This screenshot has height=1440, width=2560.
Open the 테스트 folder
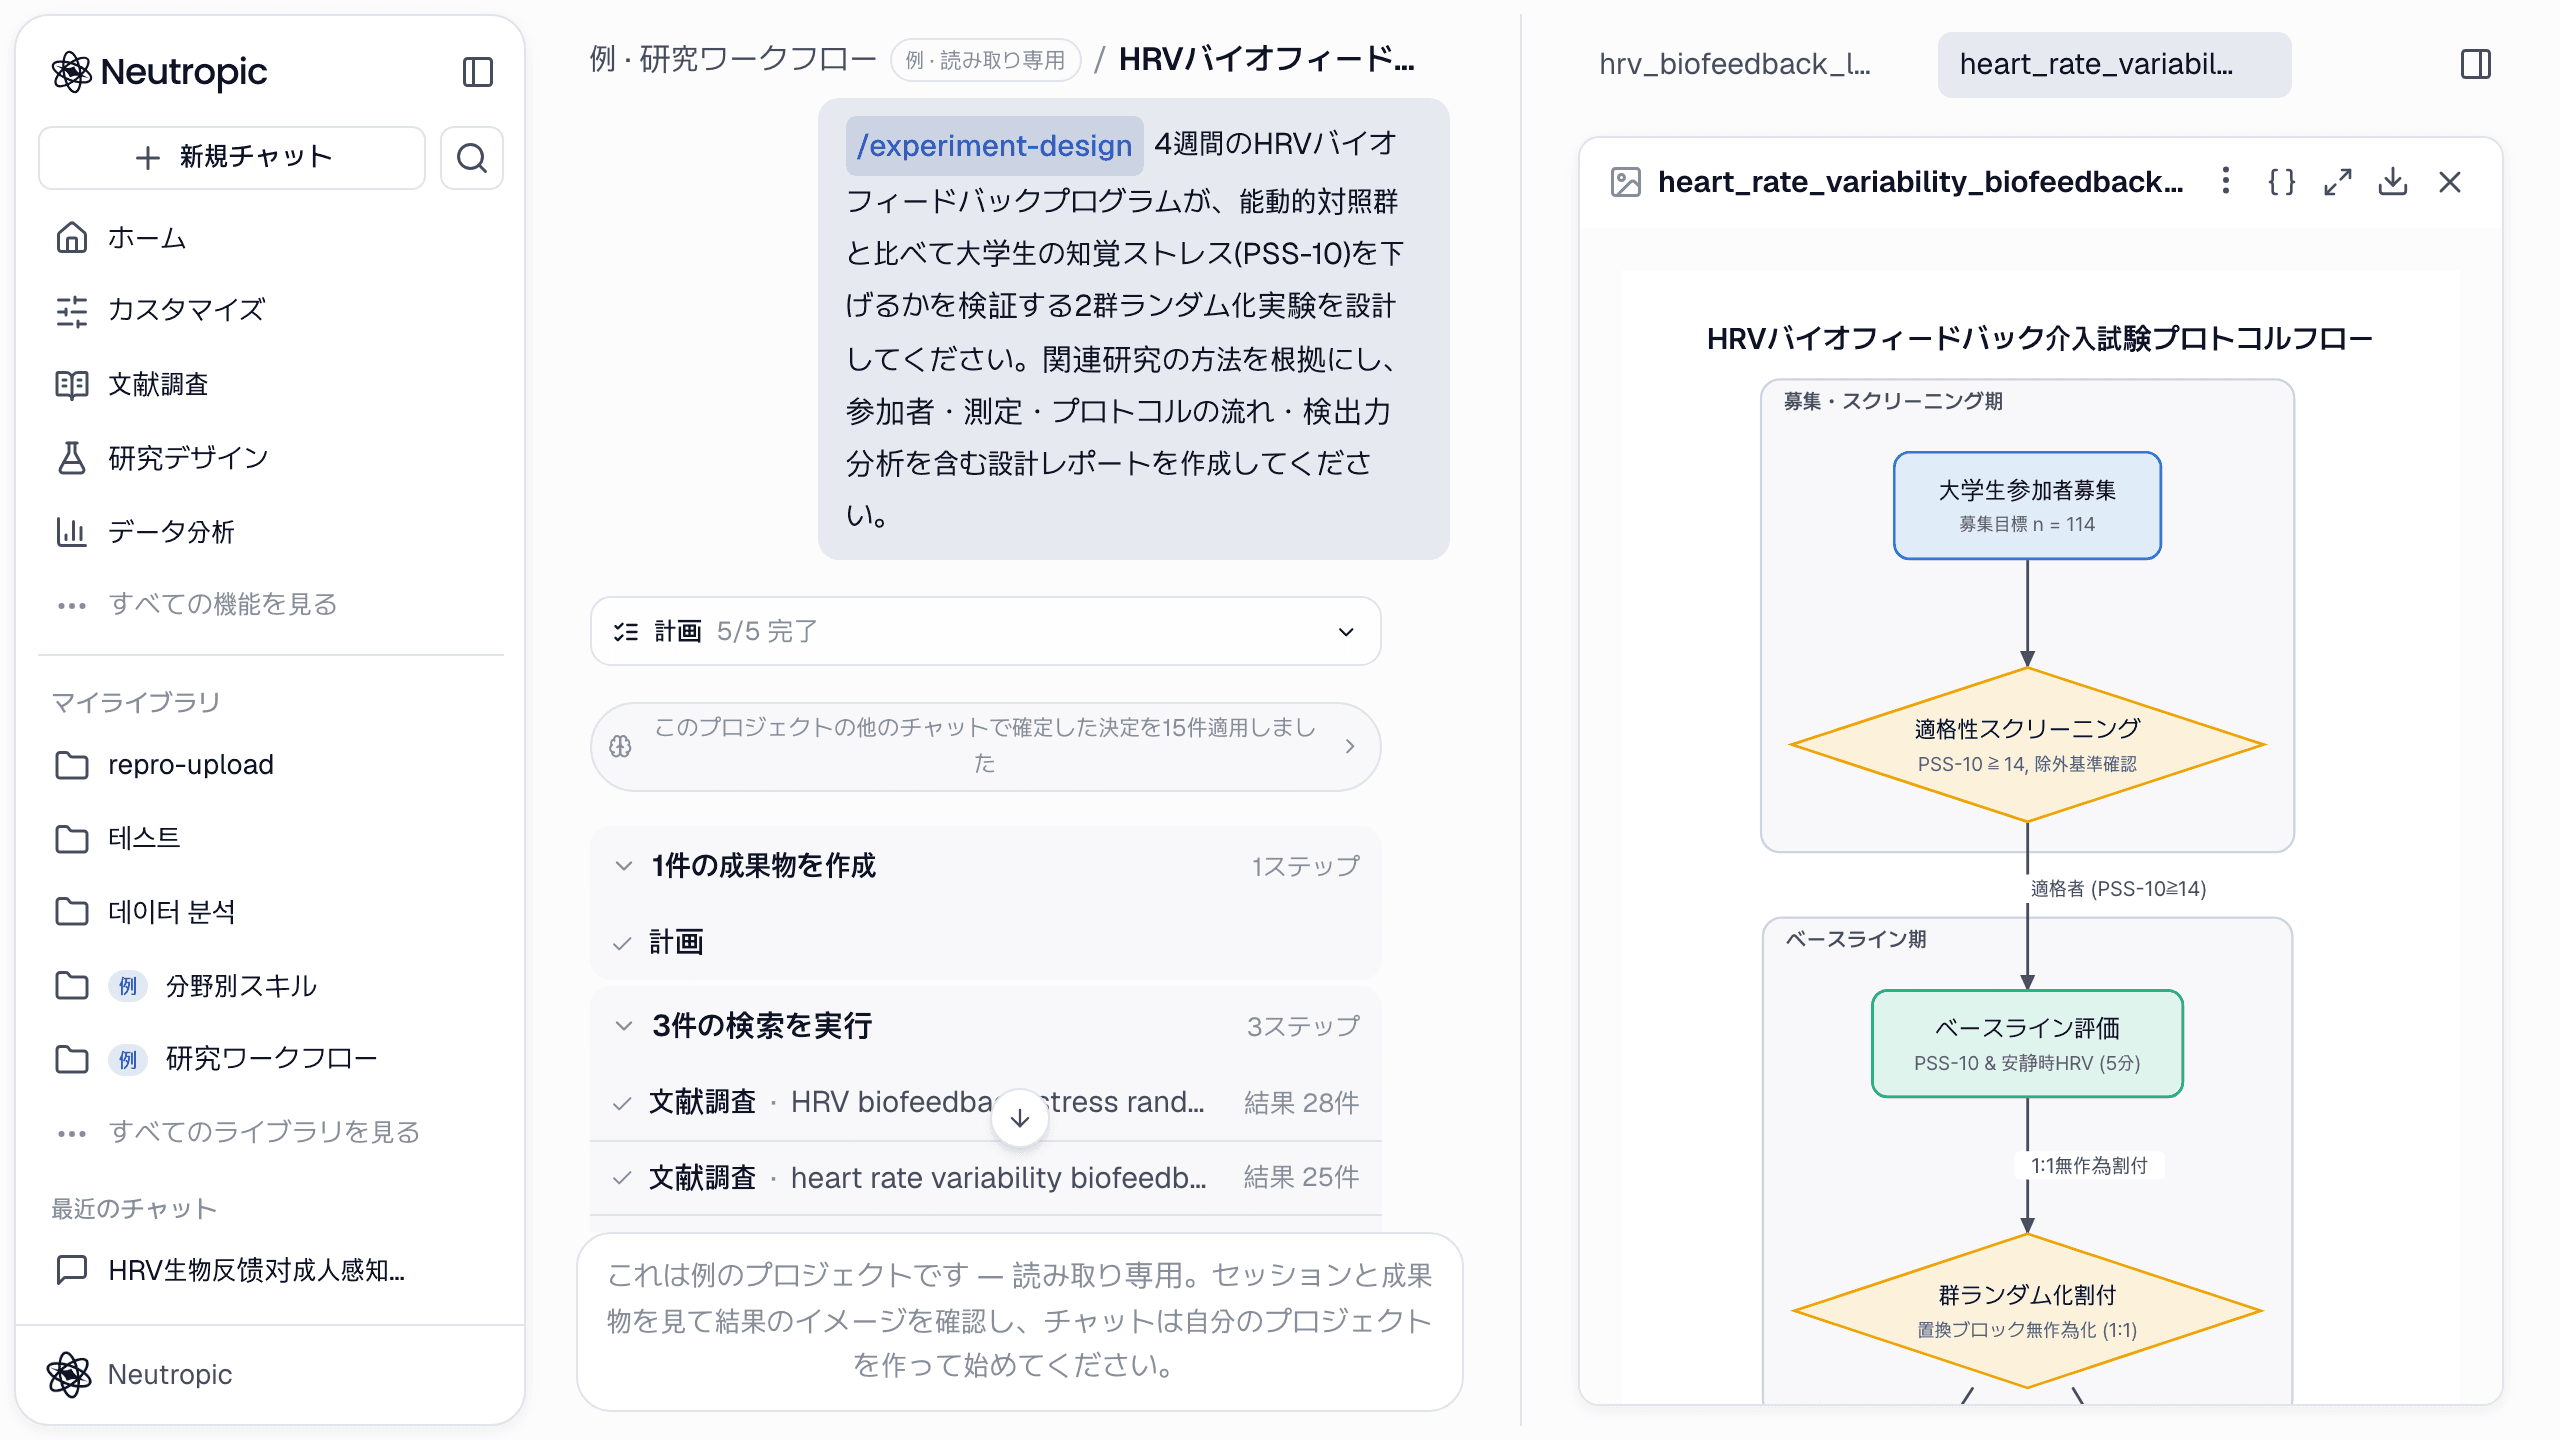click(270, 838)
